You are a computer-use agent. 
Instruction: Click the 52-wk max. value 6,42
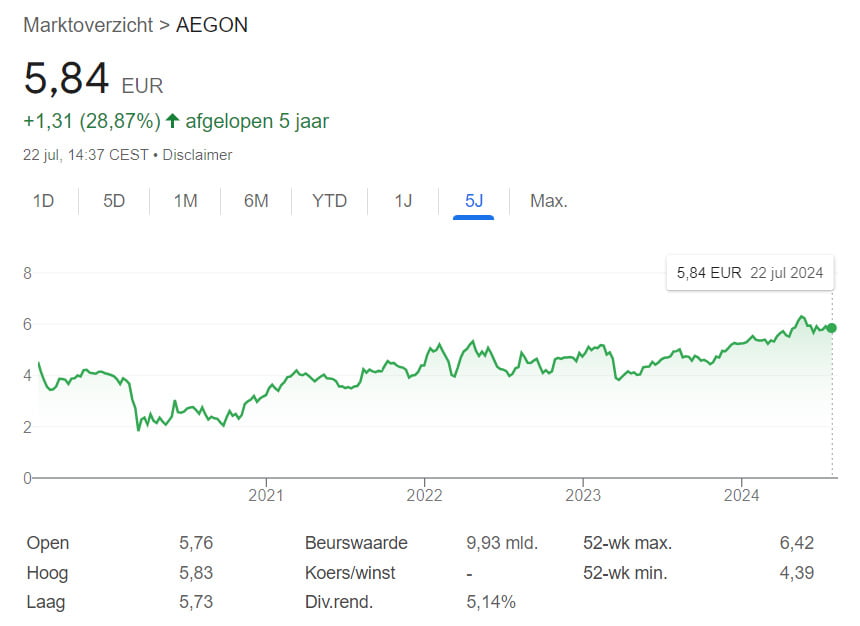(797, 544)
